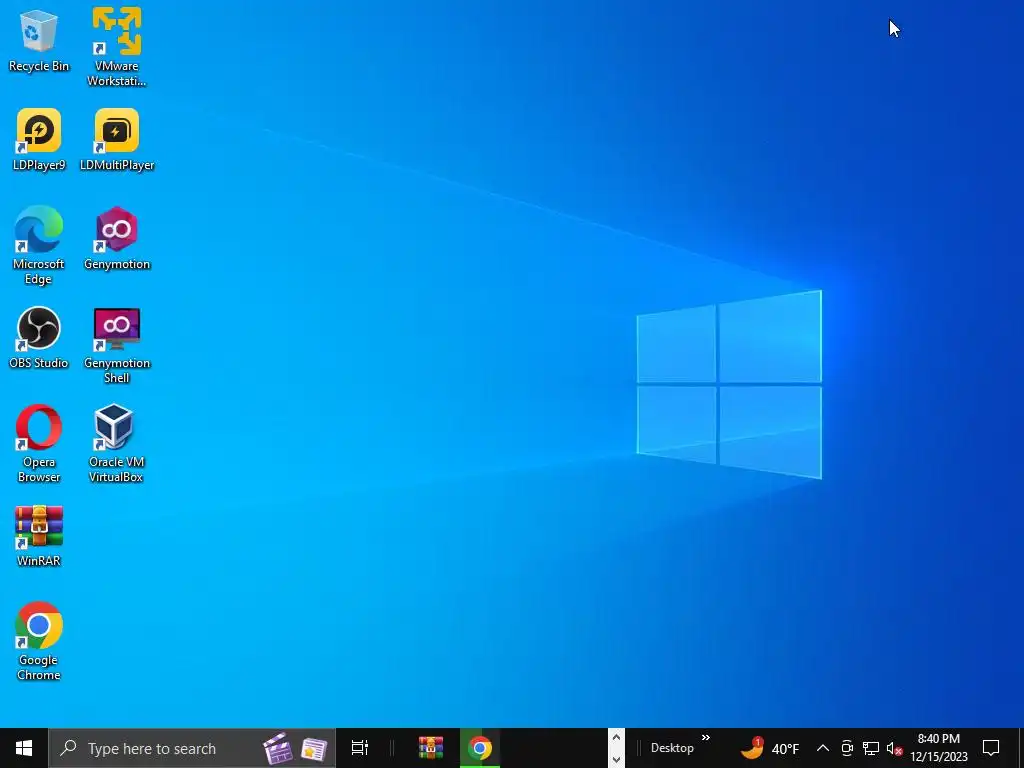The height and width of the screenshot is (768, 1024).
Task: Select the Recycle Bin desktop icon
Action: tap(39, 40)
